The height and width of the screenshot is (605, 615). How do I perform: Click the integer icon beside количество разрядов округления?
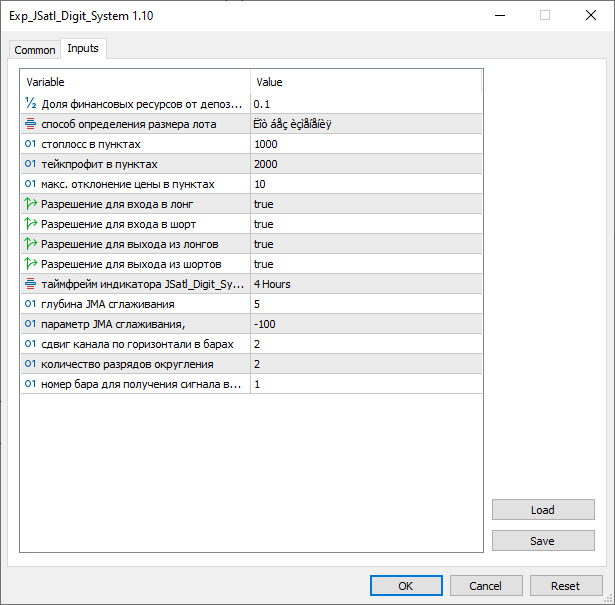[x=30, y=363]
